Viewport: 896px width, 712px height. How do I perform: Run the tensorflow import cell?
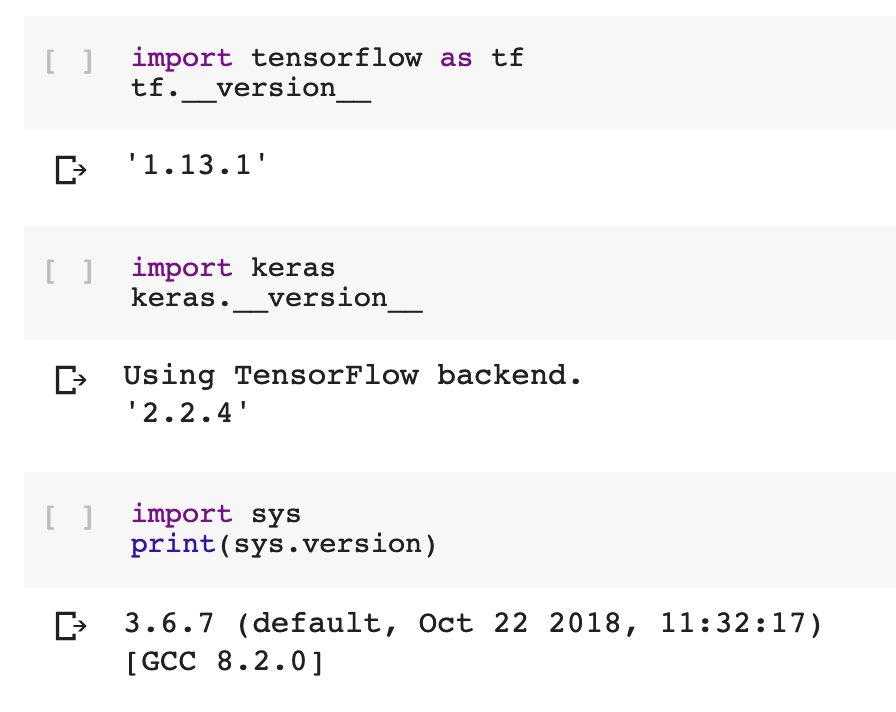click(69, 61)
